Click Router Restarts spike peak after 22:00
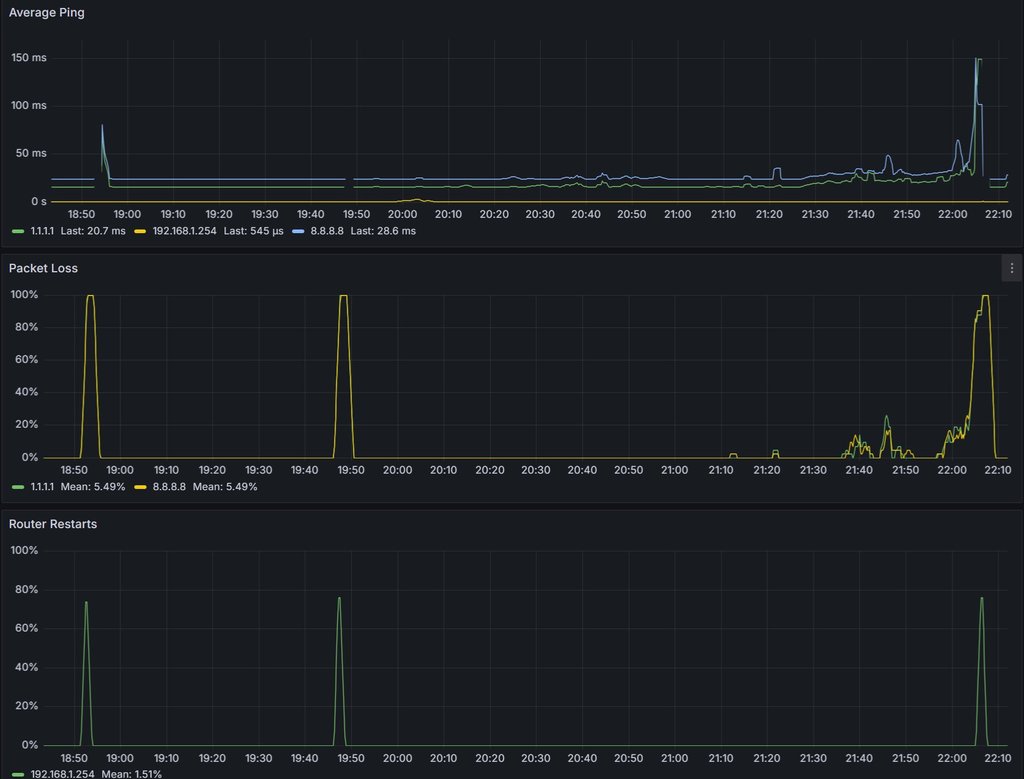Viewport: 1024px width, 779px height. pos(981,598)
